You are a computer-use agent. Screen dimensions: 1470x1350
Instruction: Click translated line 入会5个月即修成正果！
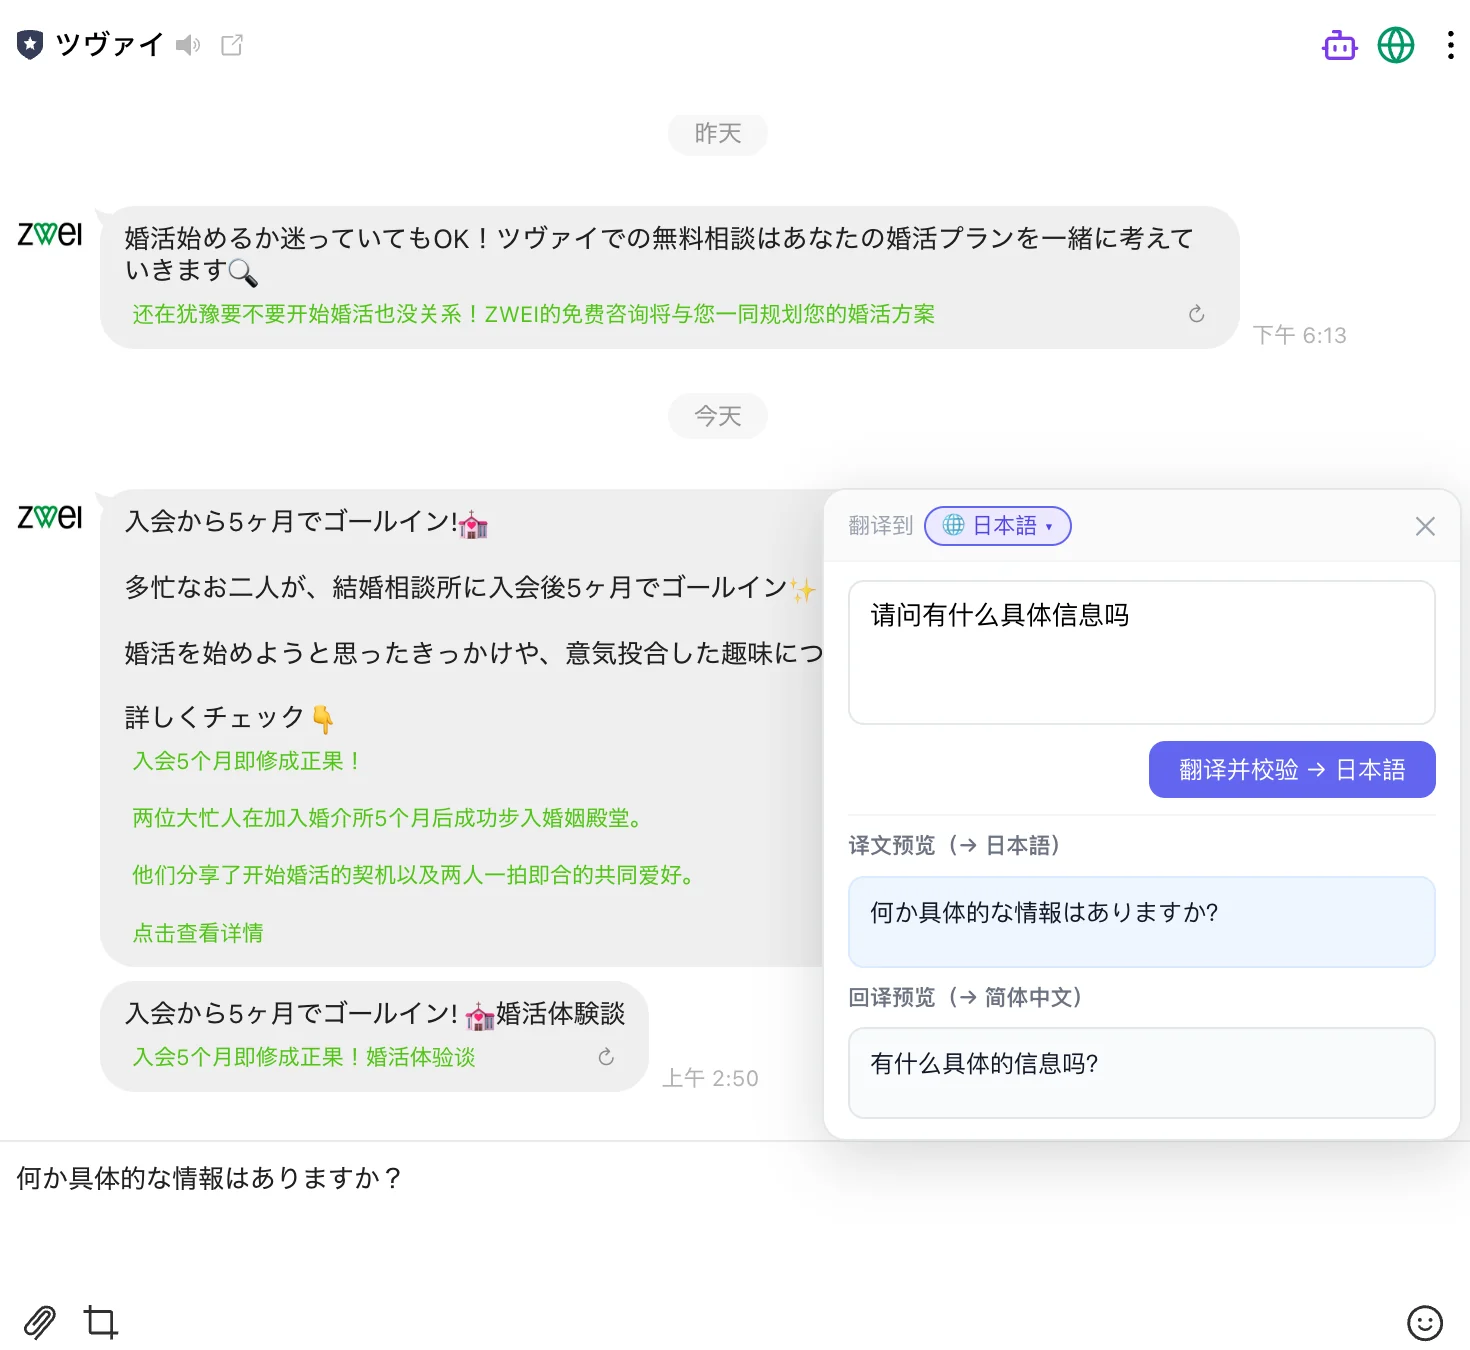[248, 761]
